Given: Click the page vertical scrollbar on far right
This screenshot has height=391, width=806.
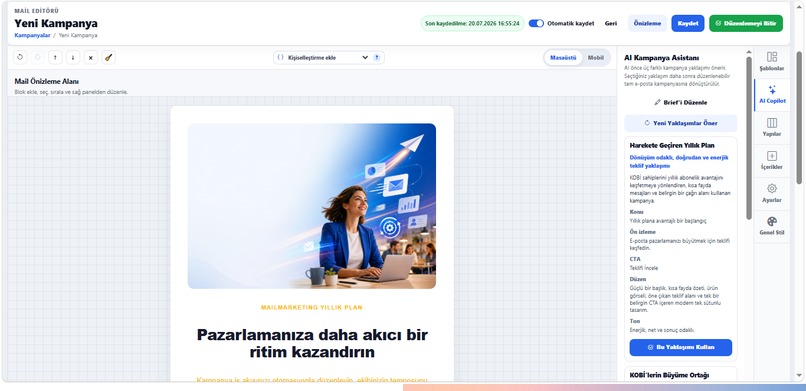Looking at the screenshot, I should tap(799, 118).
